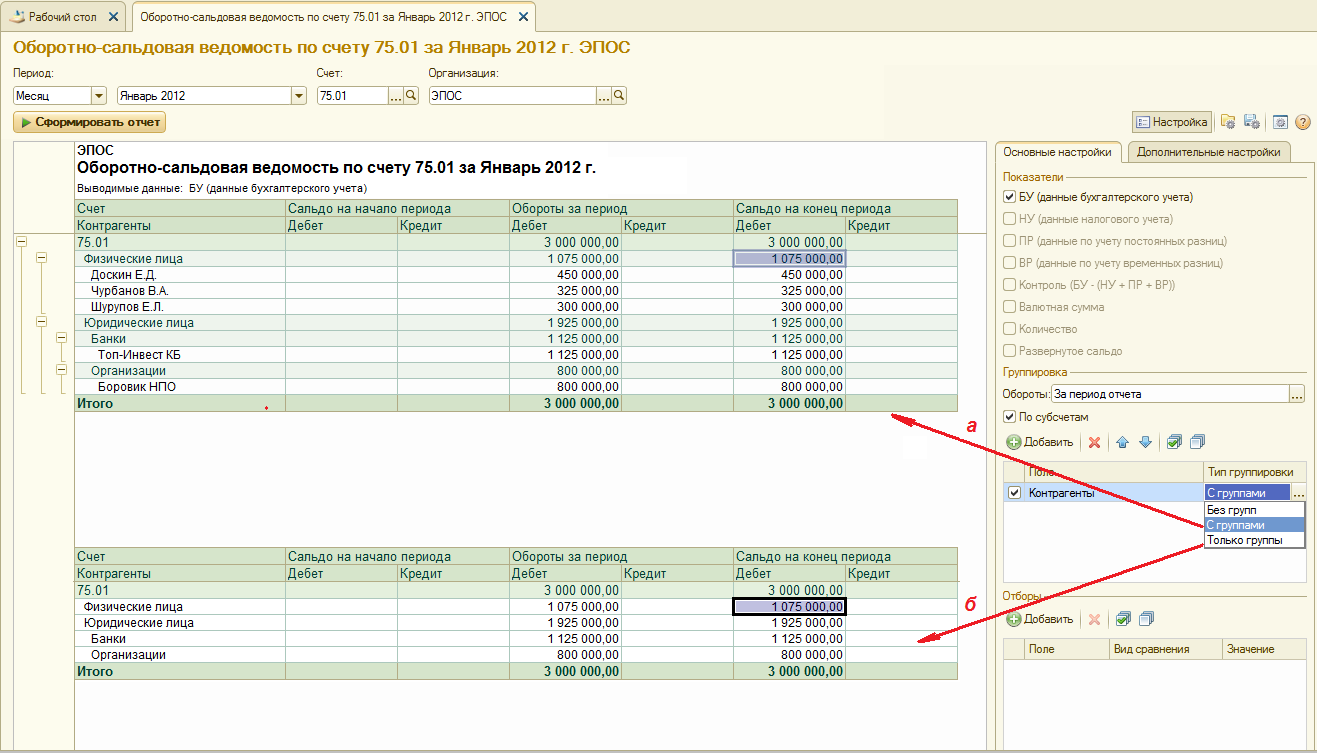The height and width of the screenshot is (753, 1317).
Task: Click the load report settings folder icon
Action: pos(1228,122)
